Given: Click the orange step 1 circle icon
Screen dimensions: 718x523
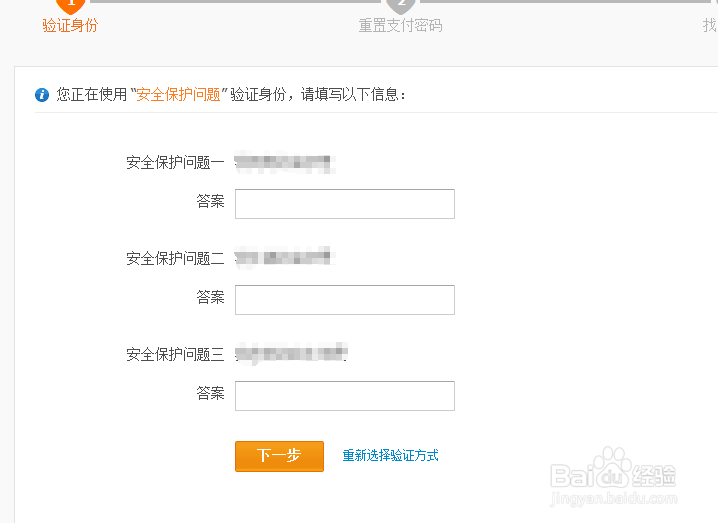Looking at the screenshot, I should pyautogui.click(x=70, y=5).
